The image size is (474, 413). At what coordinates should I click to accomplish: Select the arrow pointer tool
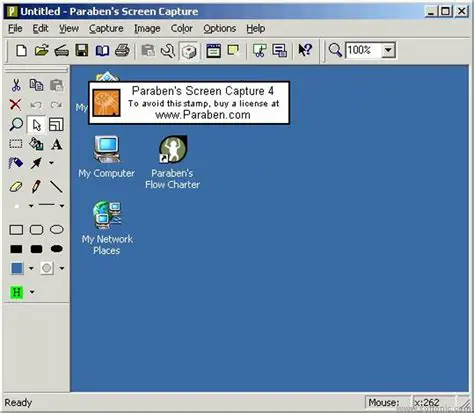[36, 125]
